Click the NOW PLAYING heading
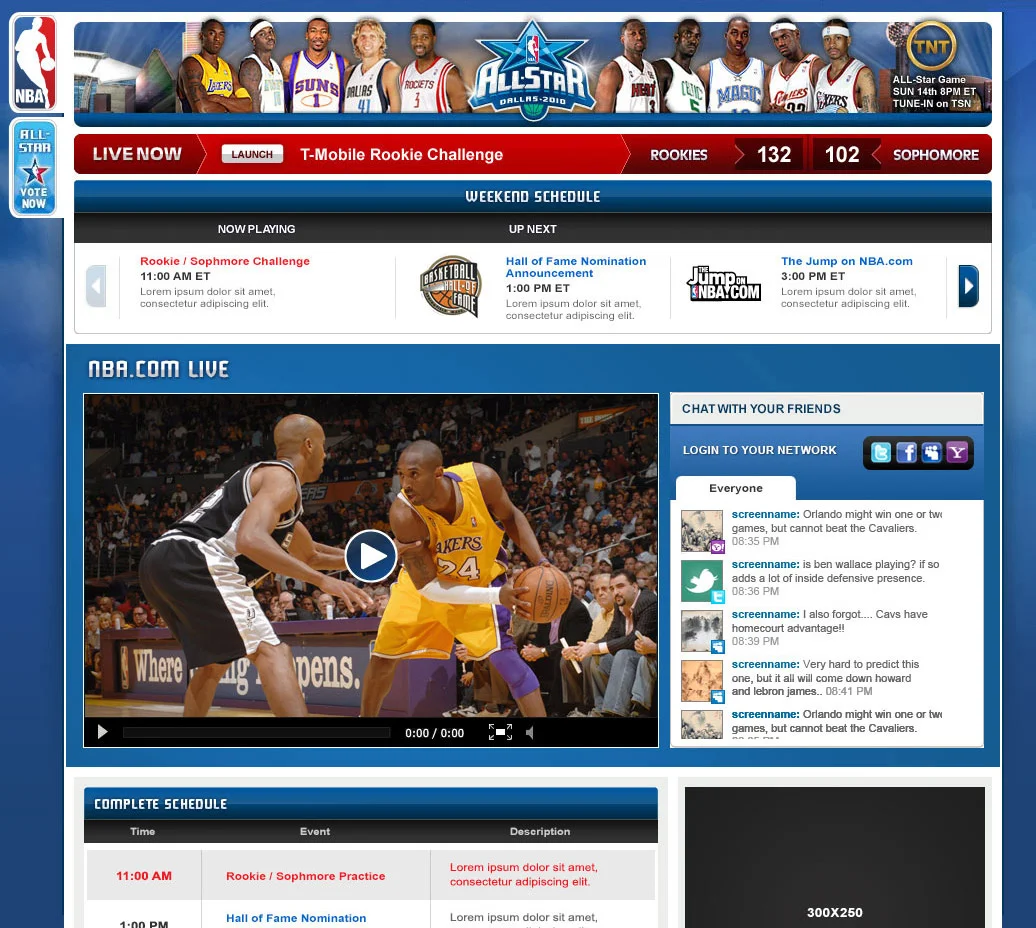1036x928 pixels. [x=256, y=229]
